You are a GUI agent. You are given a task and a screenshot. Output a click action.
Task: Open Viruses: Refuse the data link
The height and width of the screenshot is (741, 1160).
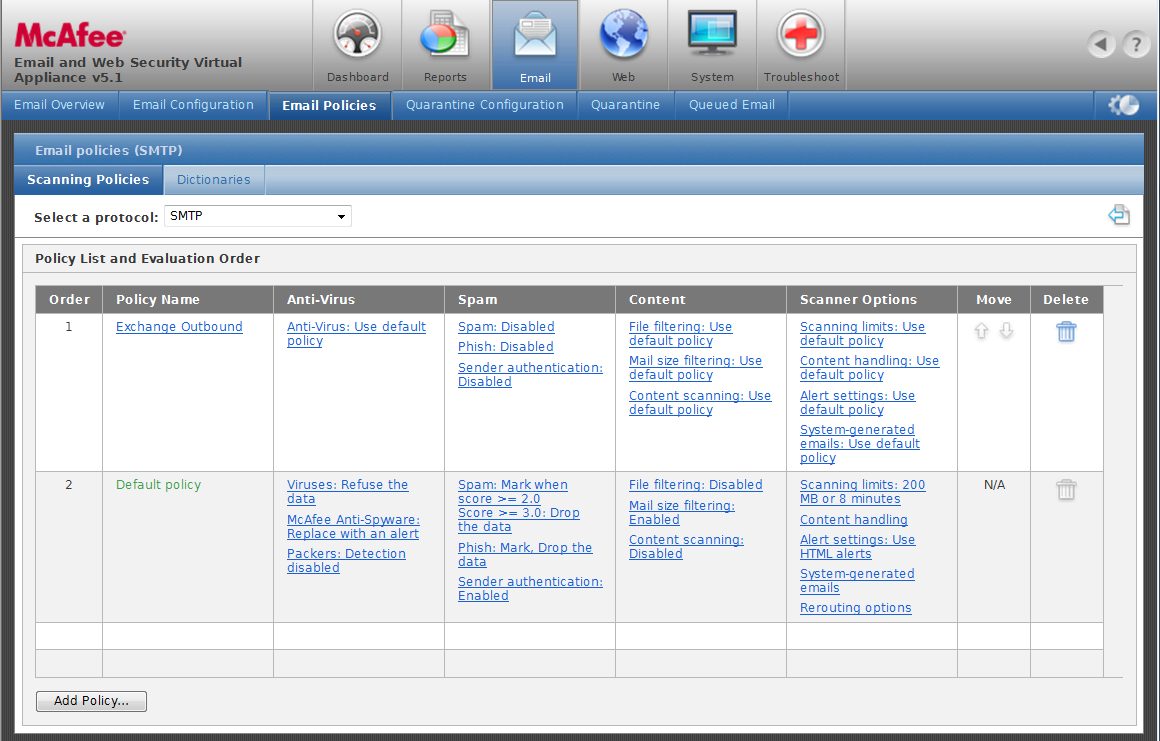tap(347, 492)
